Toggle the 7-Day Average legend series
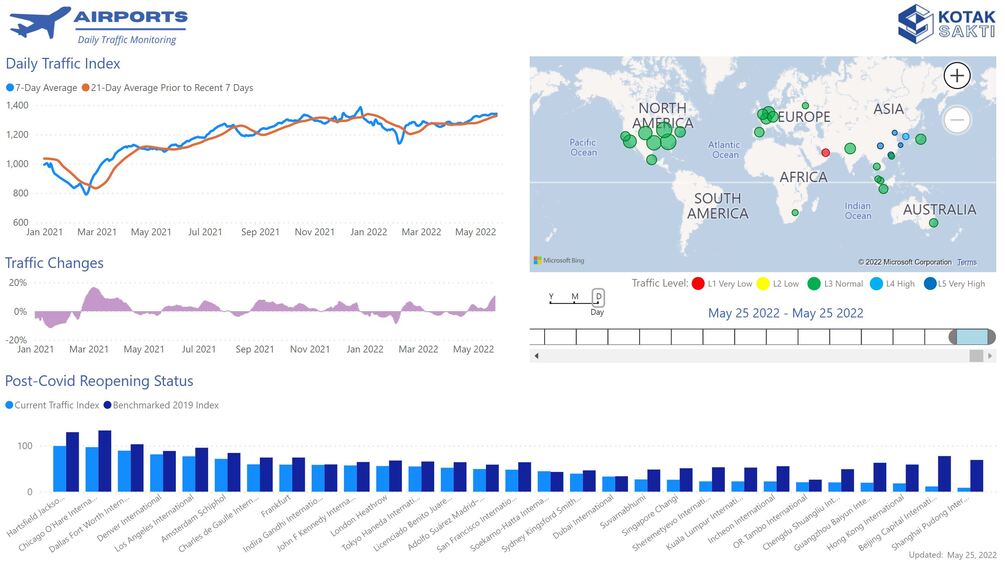 pos(42,88)
